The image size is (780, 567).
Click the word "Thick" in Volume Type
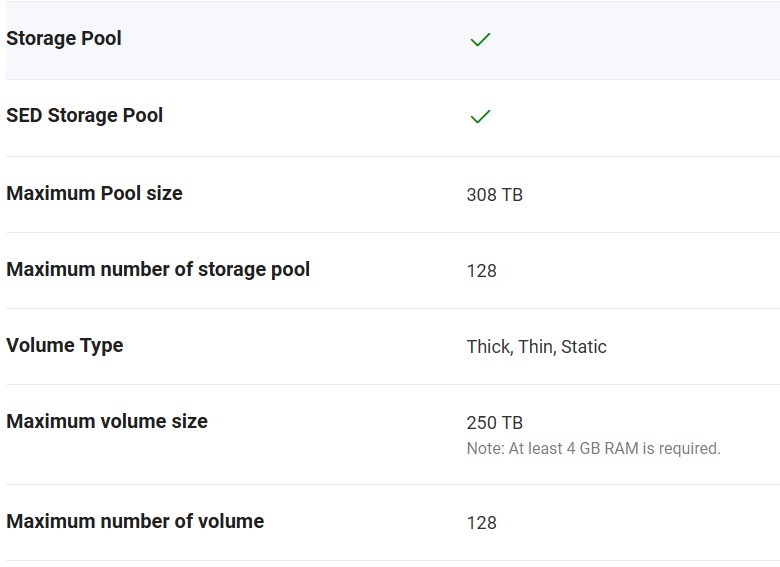coord(488,347)
